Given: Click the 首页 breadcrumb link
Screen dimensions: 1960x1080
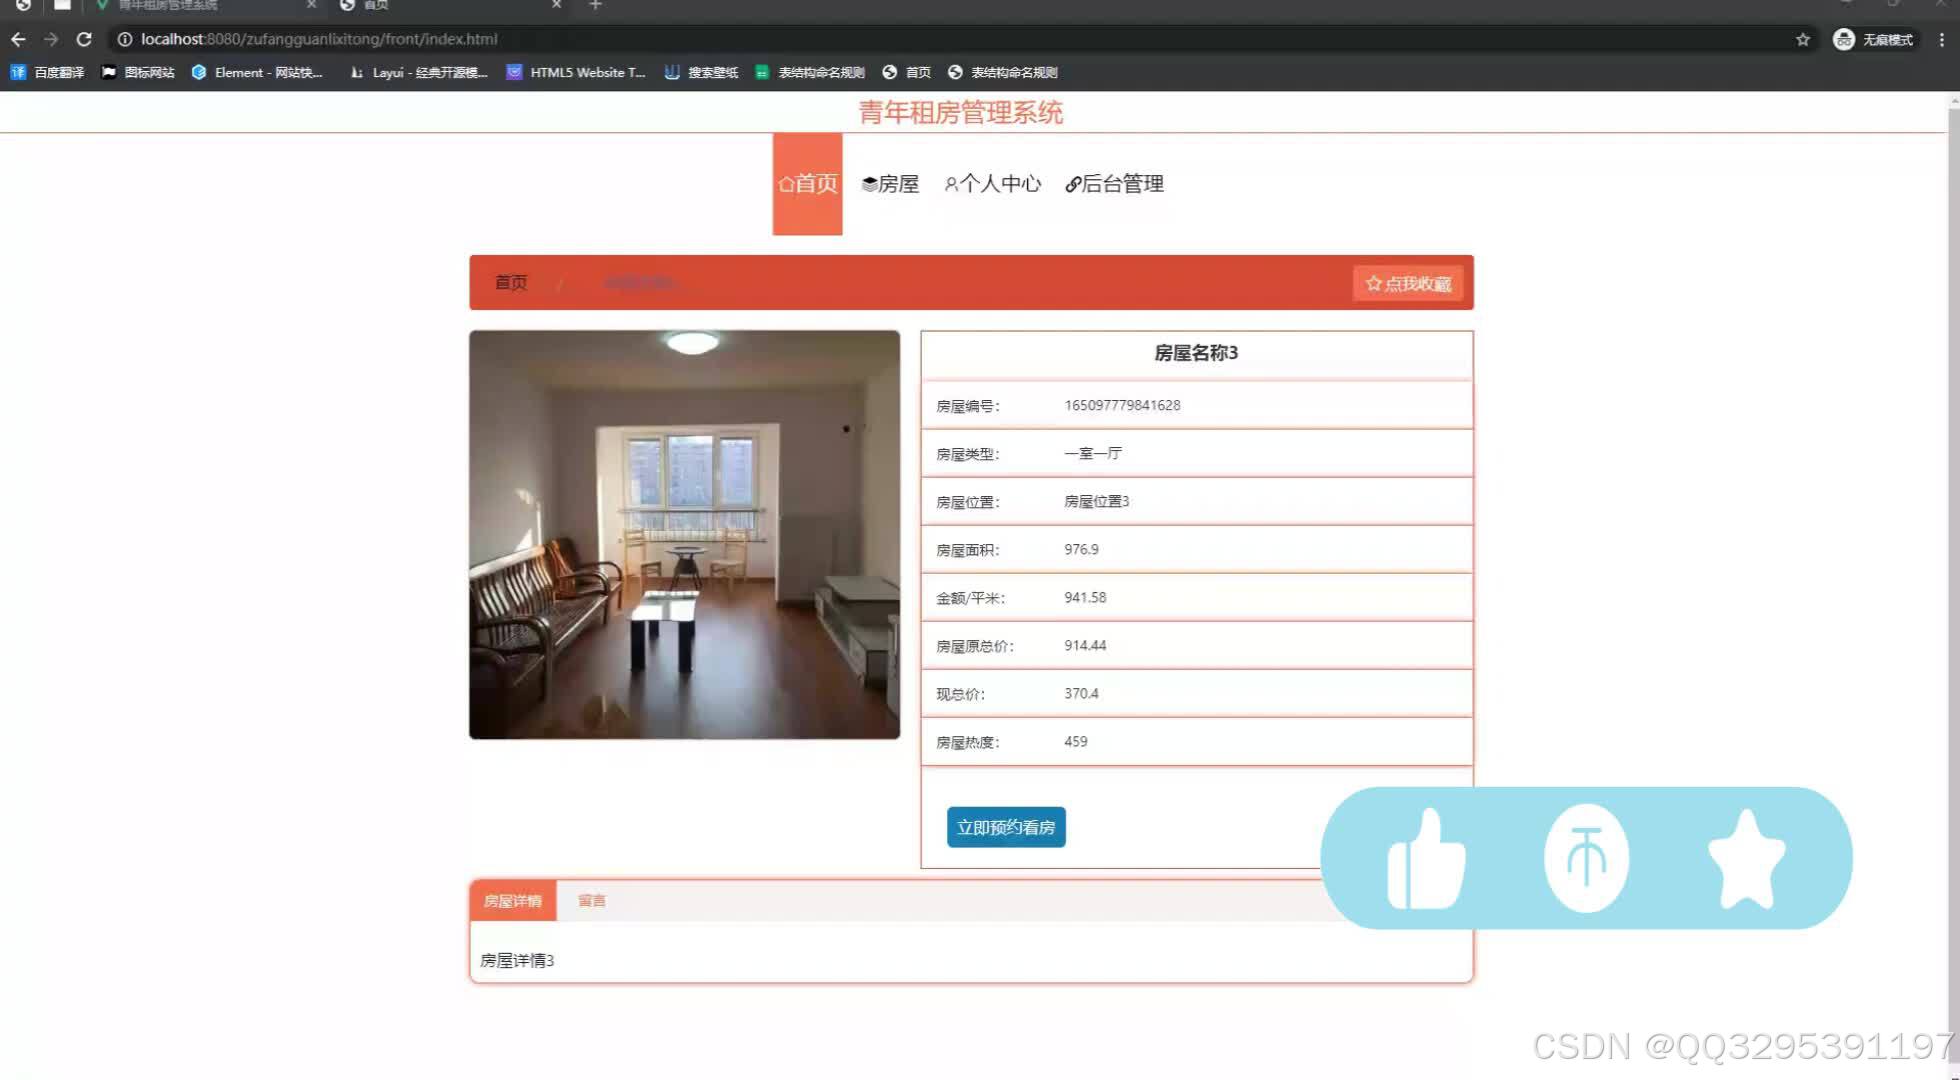Looking at the screenshot, I should tap(509, 283).
